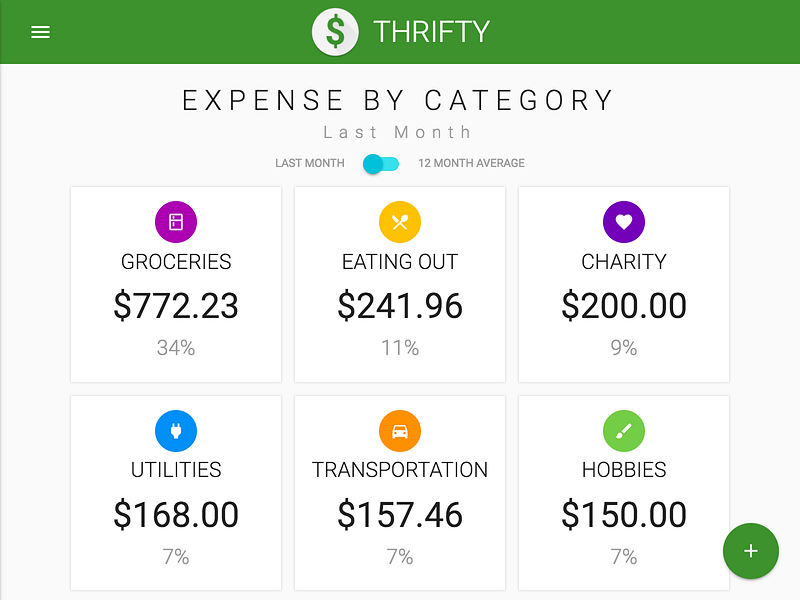Expand the Charity category card
This screenshot has height=600, width=800.
pyautogui.click(x=624, y=284)
